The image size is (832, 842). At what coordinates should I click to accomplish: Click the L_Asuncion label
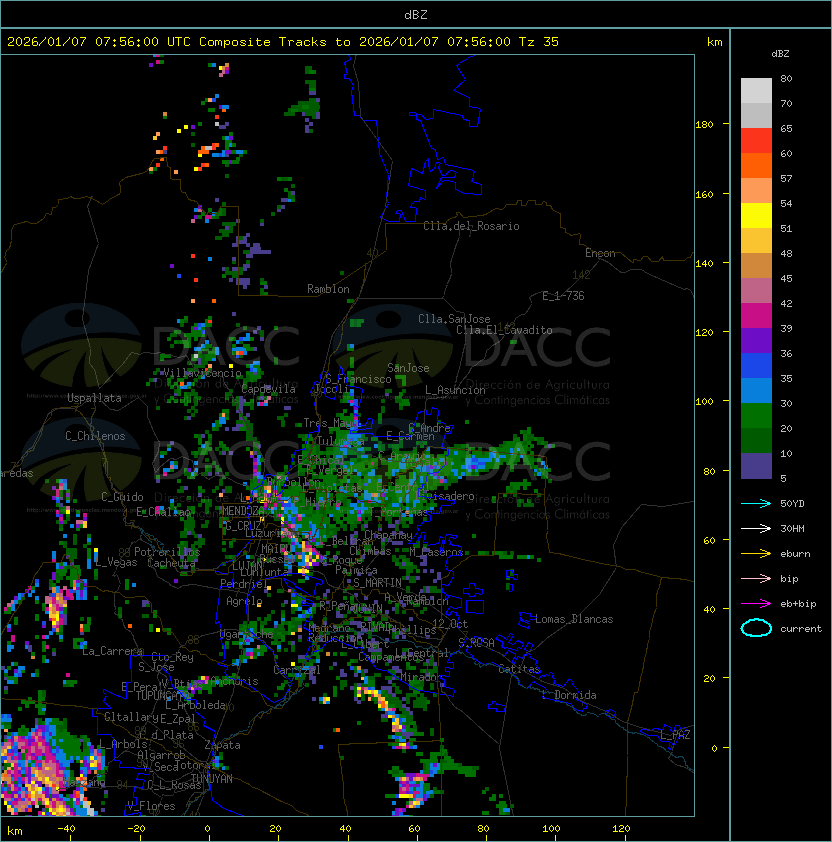click(454, 390)
